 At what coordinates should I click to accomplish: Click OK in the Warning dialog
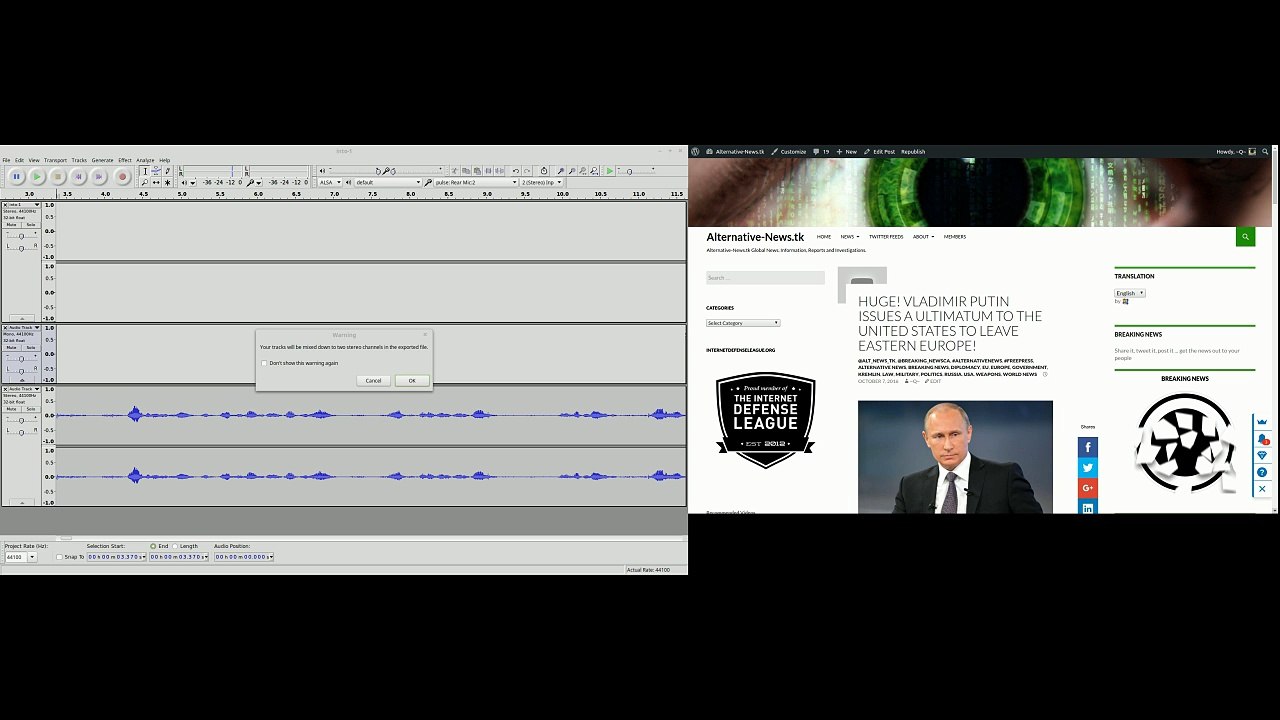point(412,381)
